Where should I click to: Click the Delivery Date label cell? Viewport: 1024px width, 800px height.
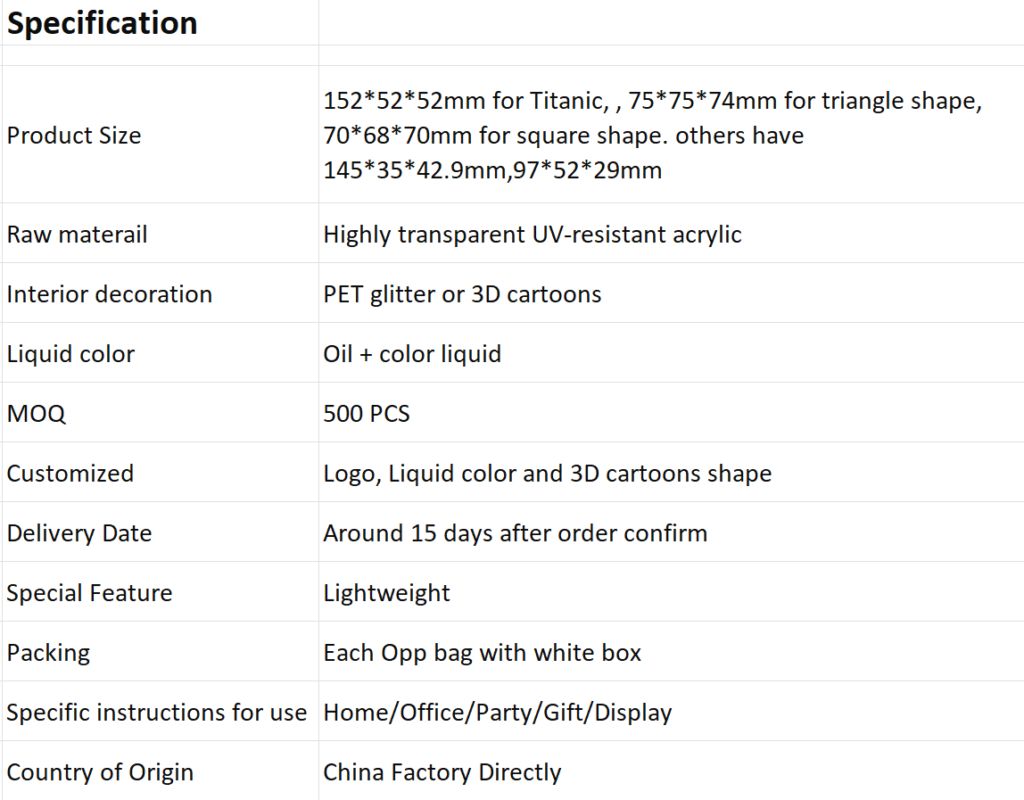pos(160,532)
